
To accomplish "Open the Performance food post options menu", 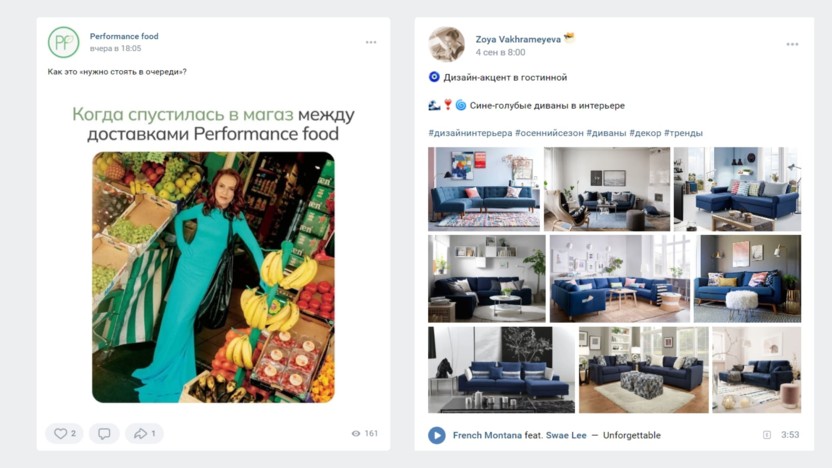I will pyautogui.click(x=371, y=42).
